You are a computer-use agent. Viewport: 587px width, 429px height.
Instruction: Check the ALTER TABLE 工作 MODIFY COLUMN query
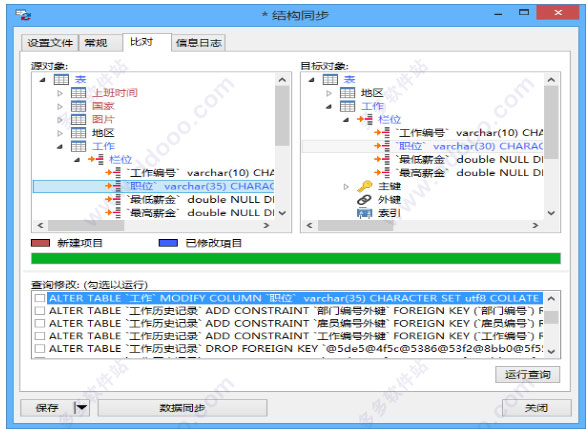tap(40, 298)
